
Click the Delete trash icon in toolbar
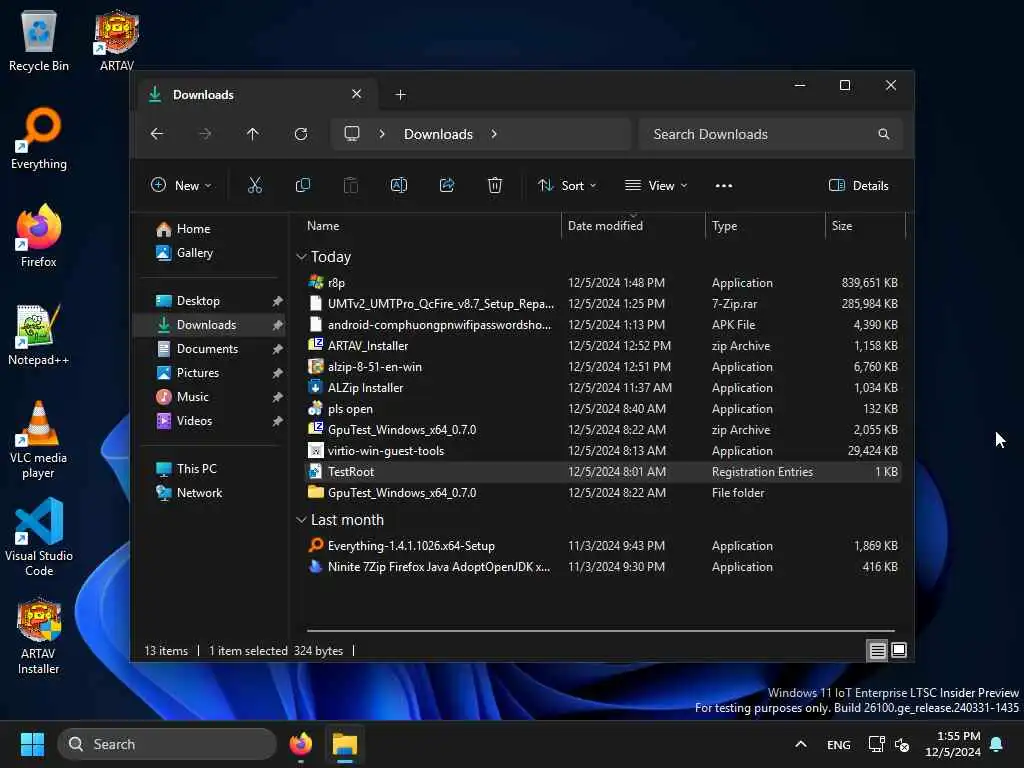tap(495, 185)
